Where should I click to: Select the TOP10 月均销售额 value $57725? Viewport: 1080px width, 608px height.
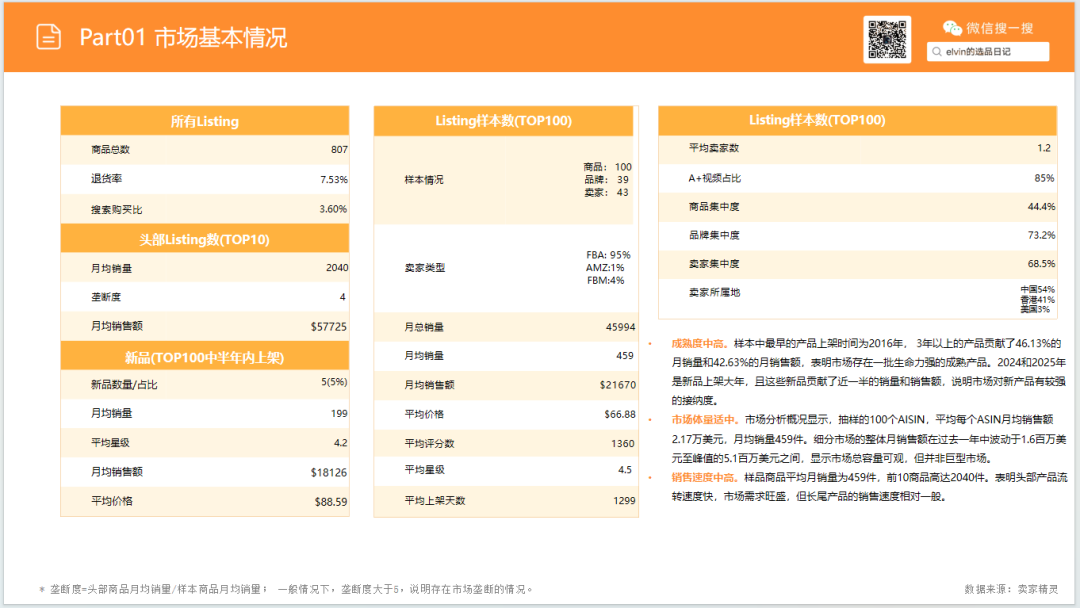click(329, 326)
